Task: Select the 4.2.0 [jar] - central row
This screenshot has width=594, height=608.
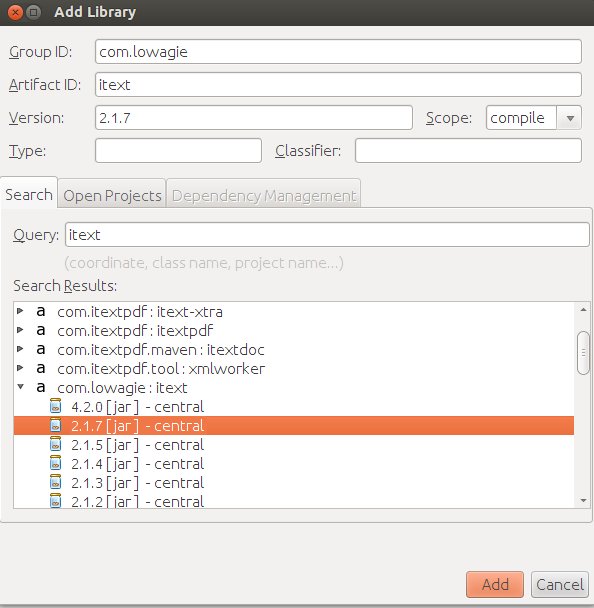Action: [294, 406]
